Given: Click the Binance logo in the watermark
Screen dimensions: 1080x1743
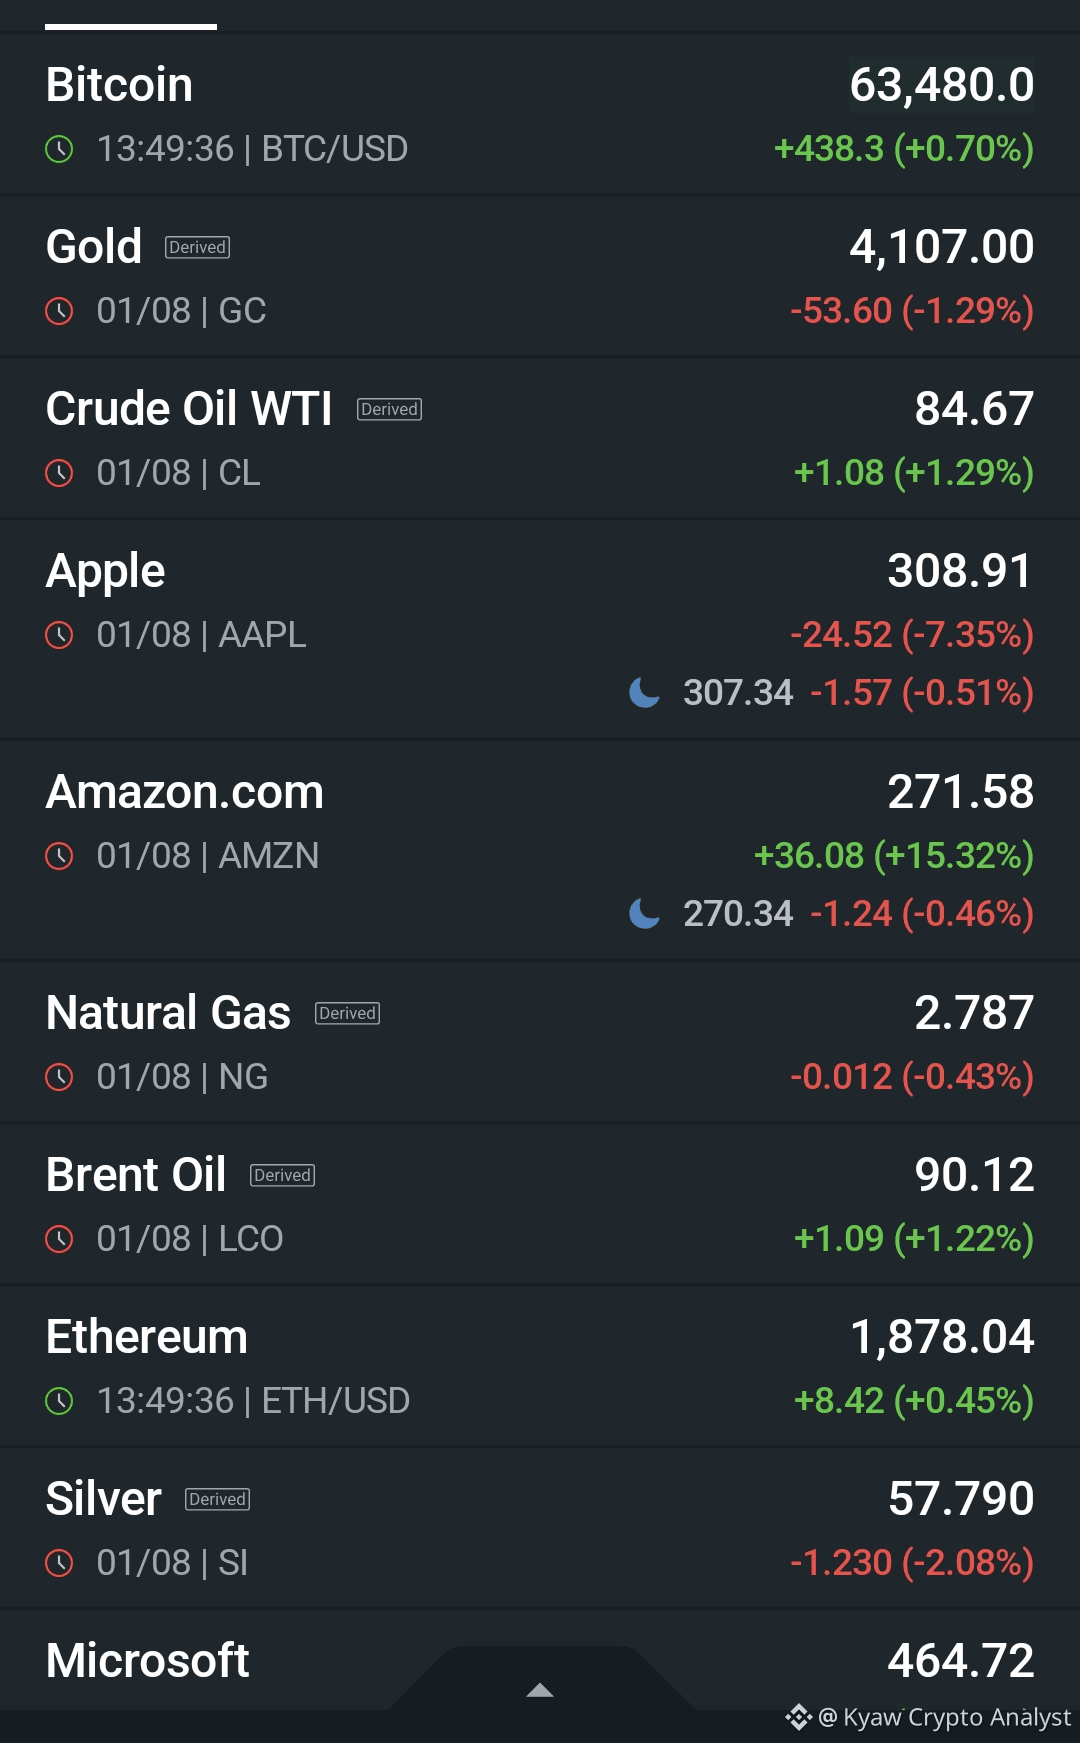Looking at the screenshot, I should click(798, 1717).
